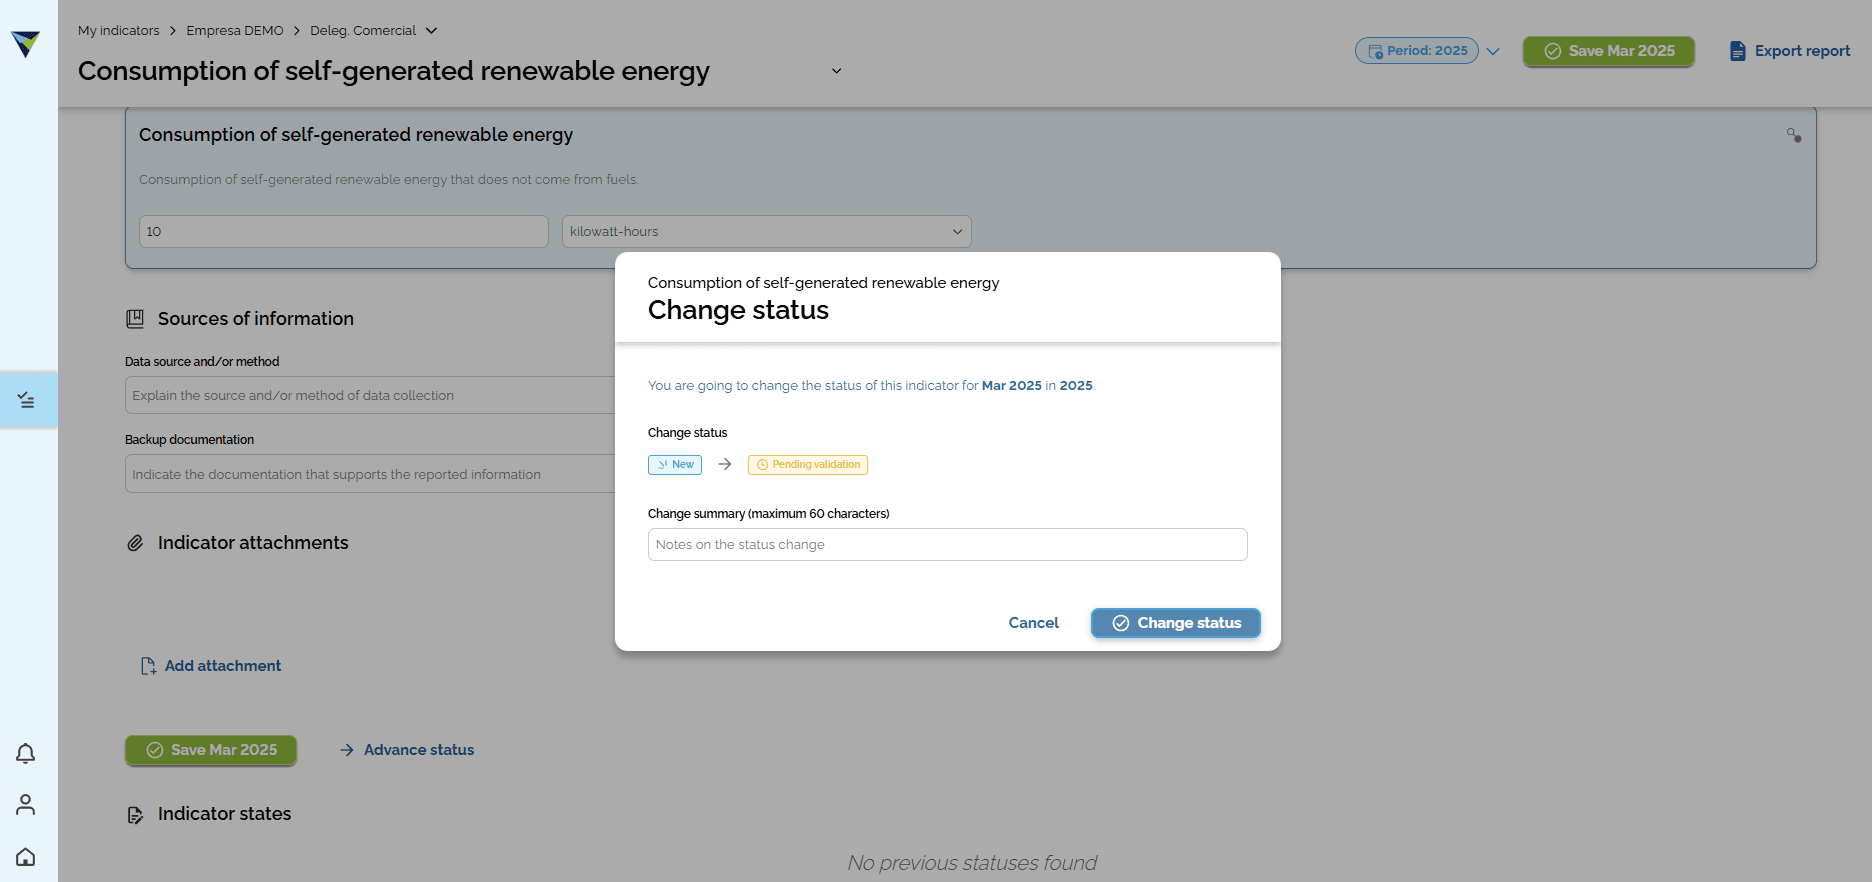
Task: Go to home via house icon
Action: coord(26,857)
